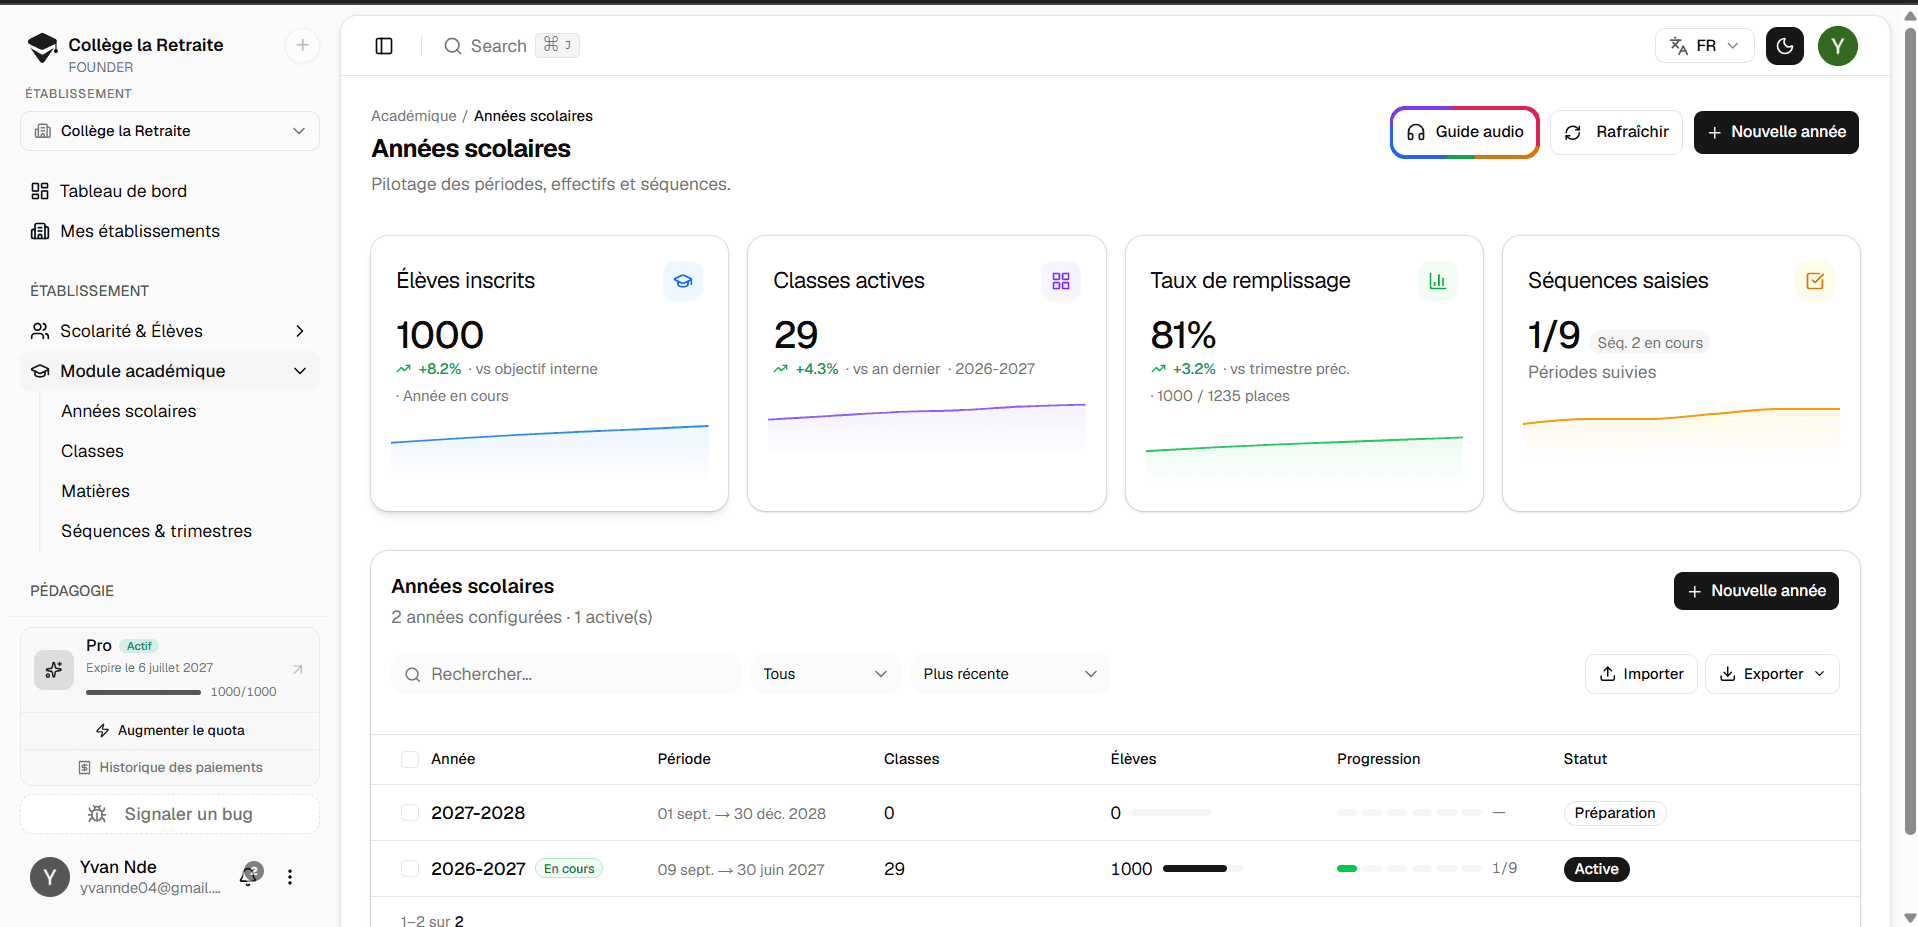Open Pro plan external link arrow
Screen dimensions: 1918x927
click(297, 669)
